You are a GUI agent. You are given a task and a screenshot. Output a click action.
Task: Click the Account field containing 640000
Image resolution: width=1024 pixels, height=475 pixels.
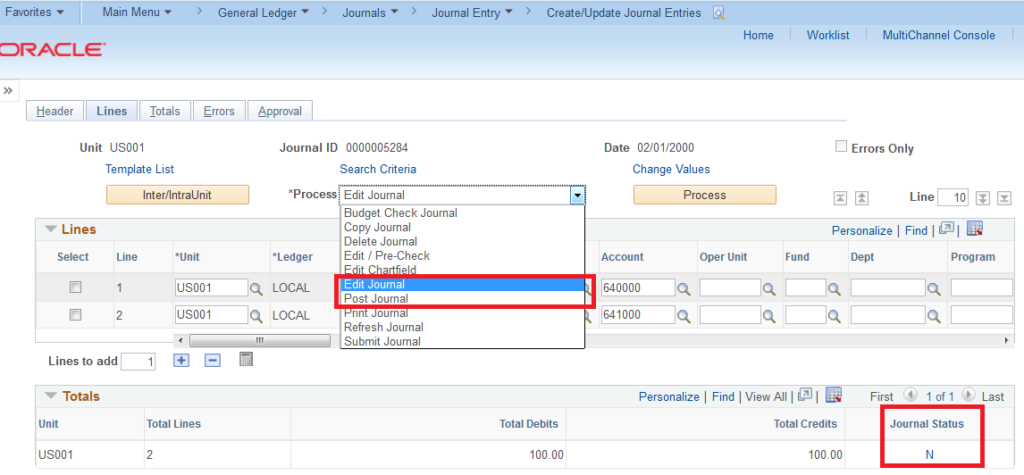coord(638,288)
